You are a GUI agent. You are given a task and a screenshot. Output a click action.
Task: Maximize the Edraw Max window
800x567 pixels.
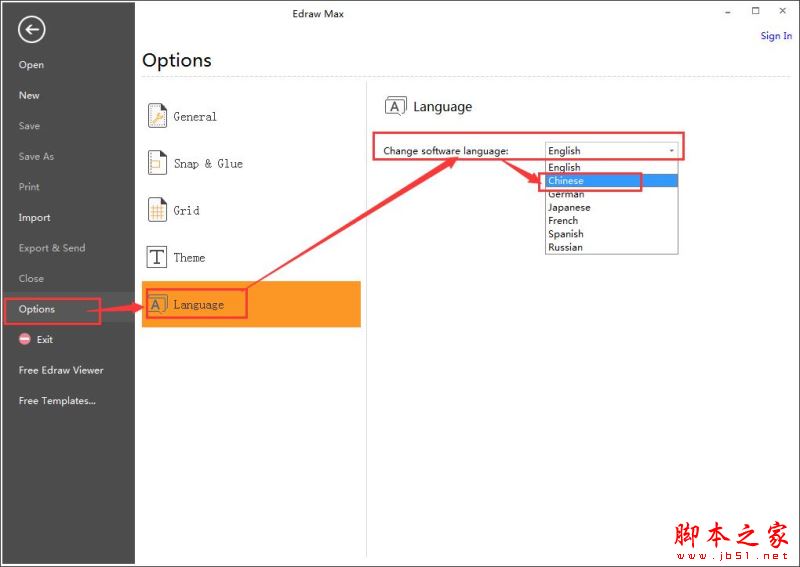[x=755, y=11]
